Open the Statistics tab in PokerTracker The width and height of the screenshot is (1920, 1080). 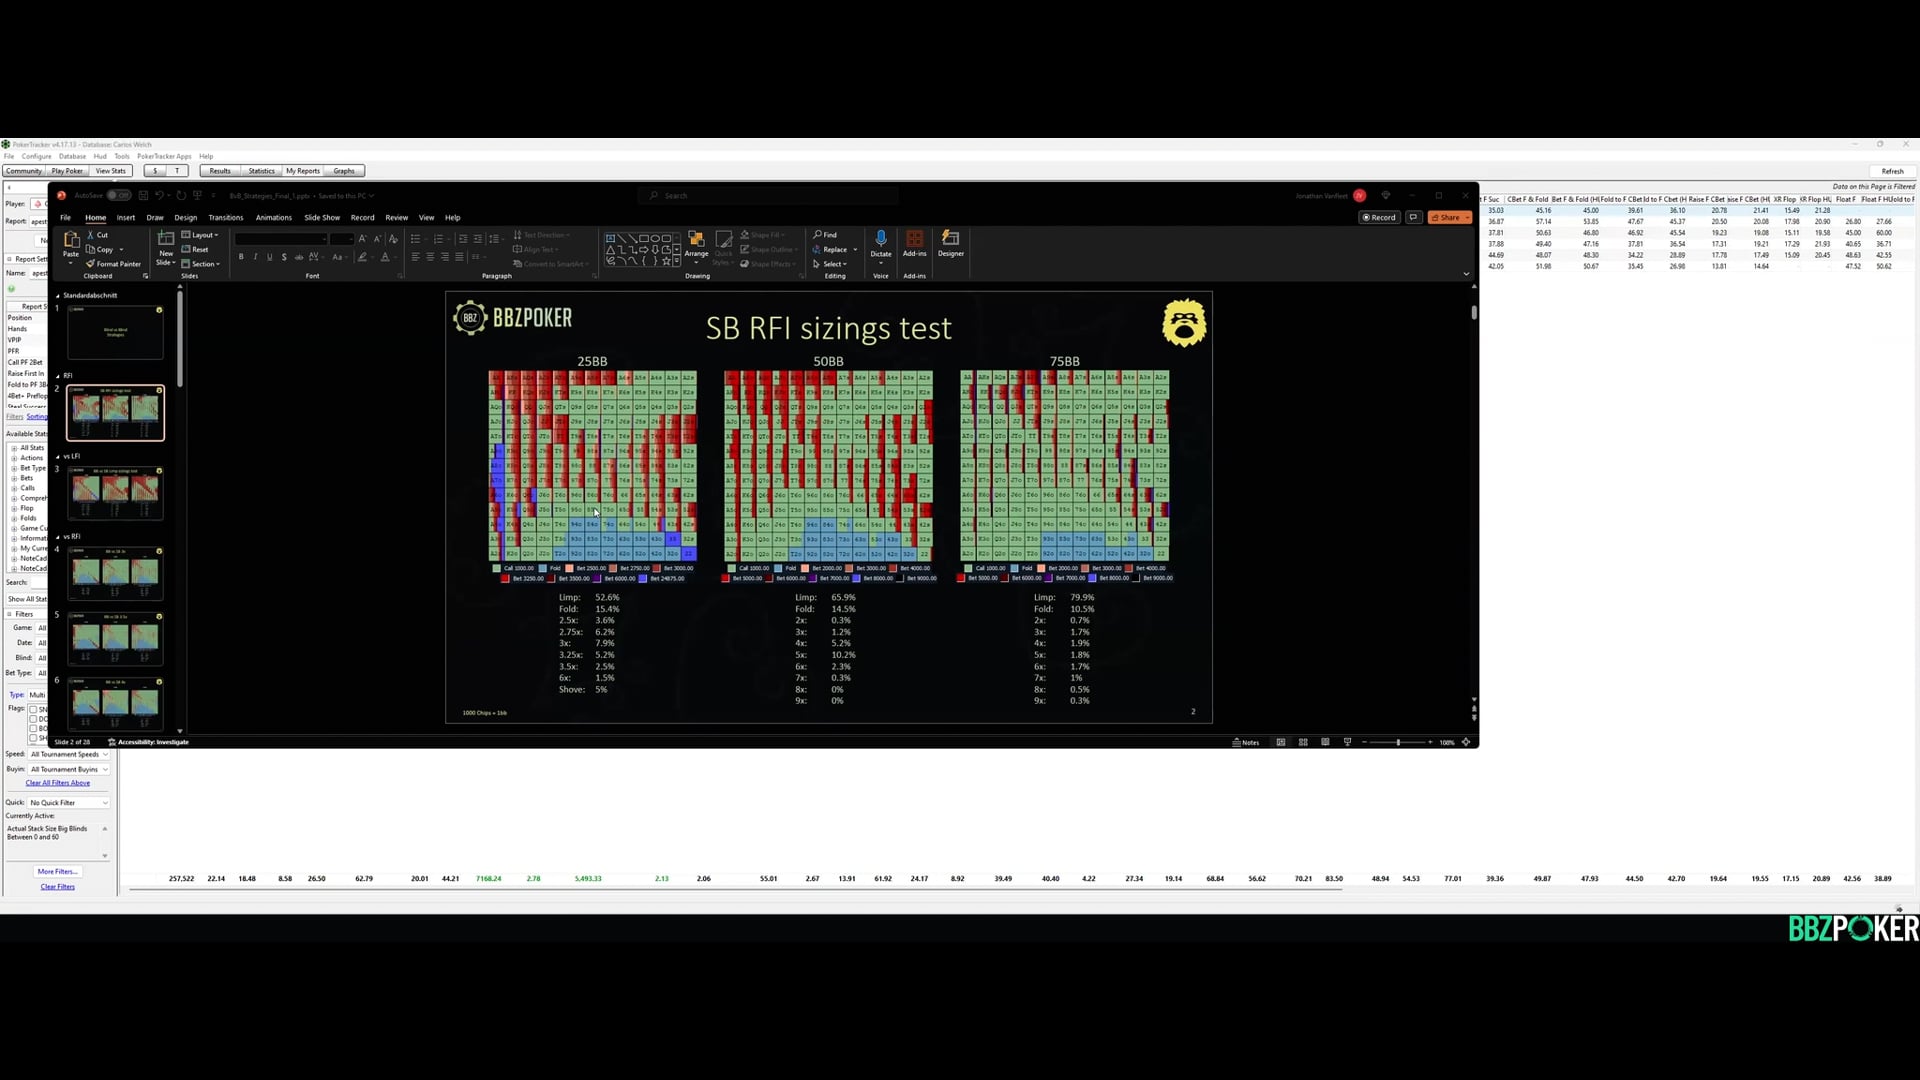tap(262, 171)
